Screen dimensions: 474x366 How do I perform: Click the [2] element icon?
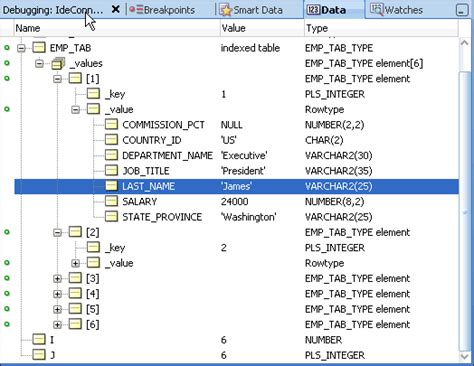75,232
